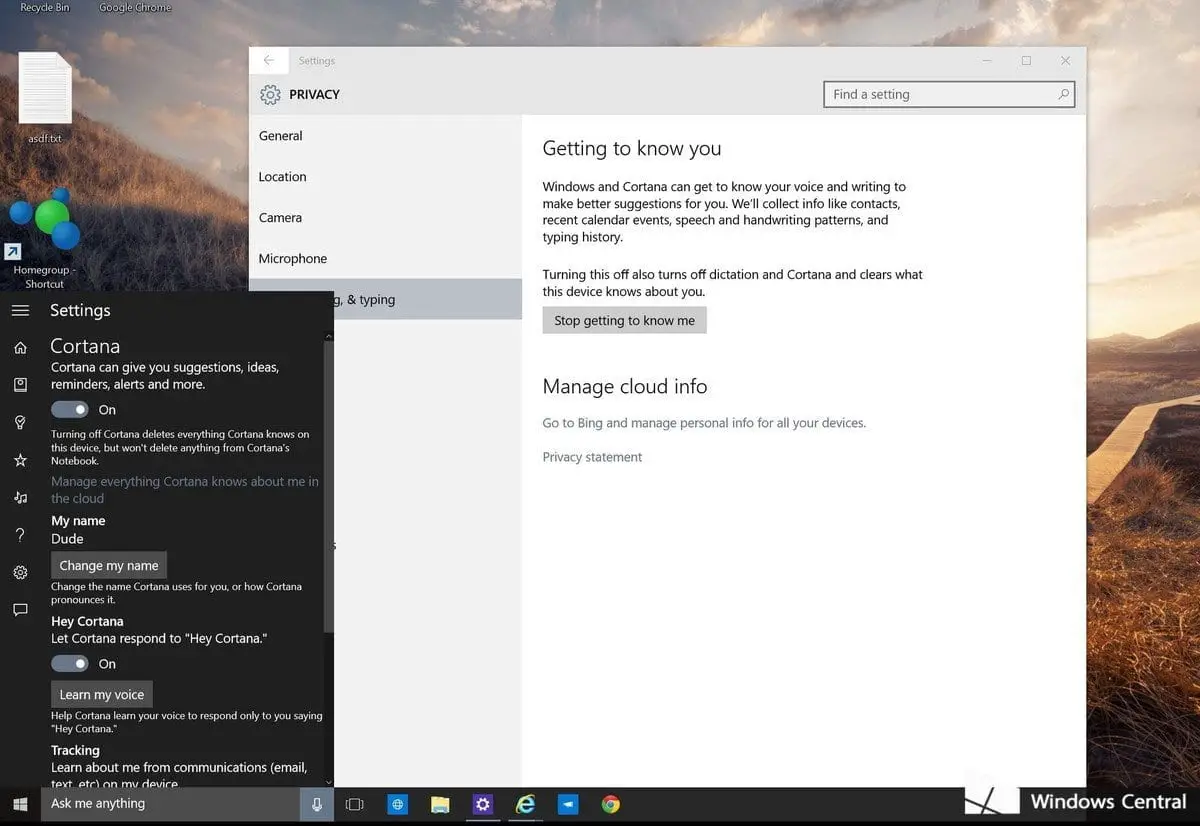Open Cortana Reminders lightbulb icon
The image size is (1200, 826).
point(20,423)
